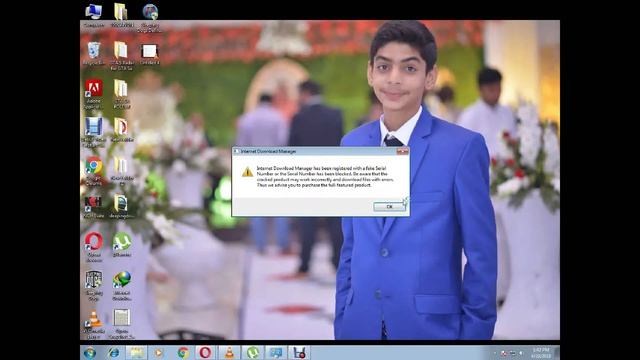Open Windows Explorer from the taskbar

pos(136,353)
